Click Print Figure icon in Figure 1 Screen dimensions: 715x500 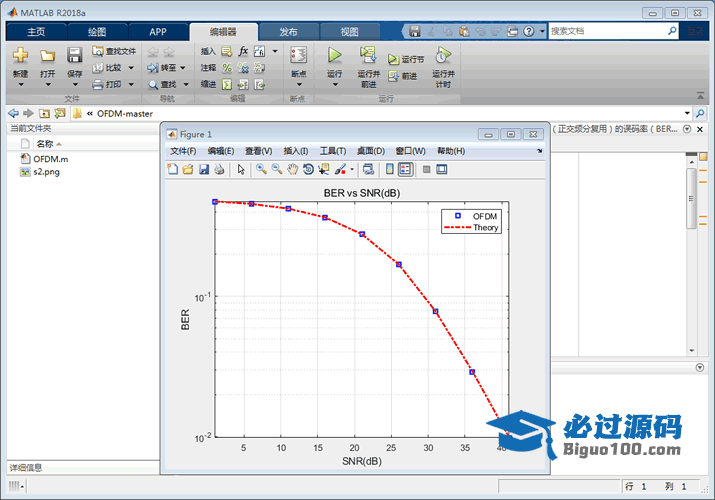[219, 169]
